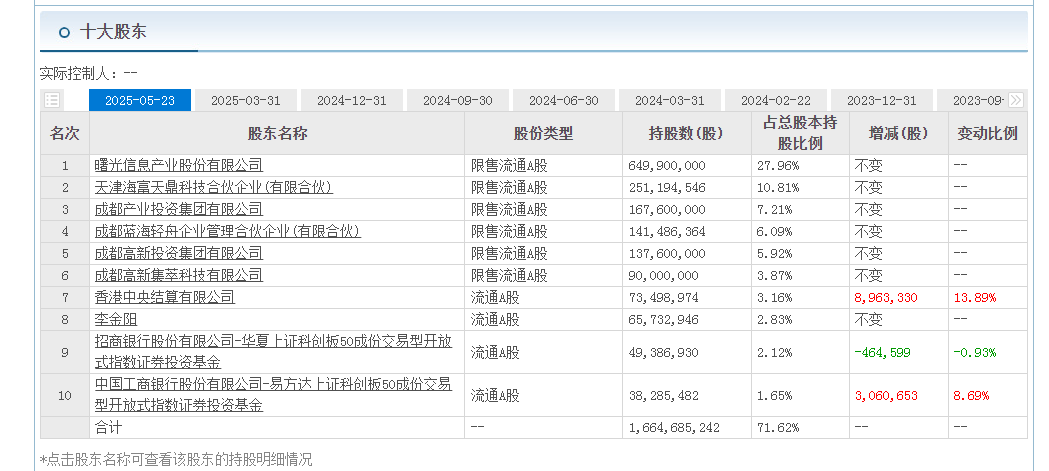Click the double-arrow to show more dates
The image size is (1049, 471).
(x=1016, y=100)
